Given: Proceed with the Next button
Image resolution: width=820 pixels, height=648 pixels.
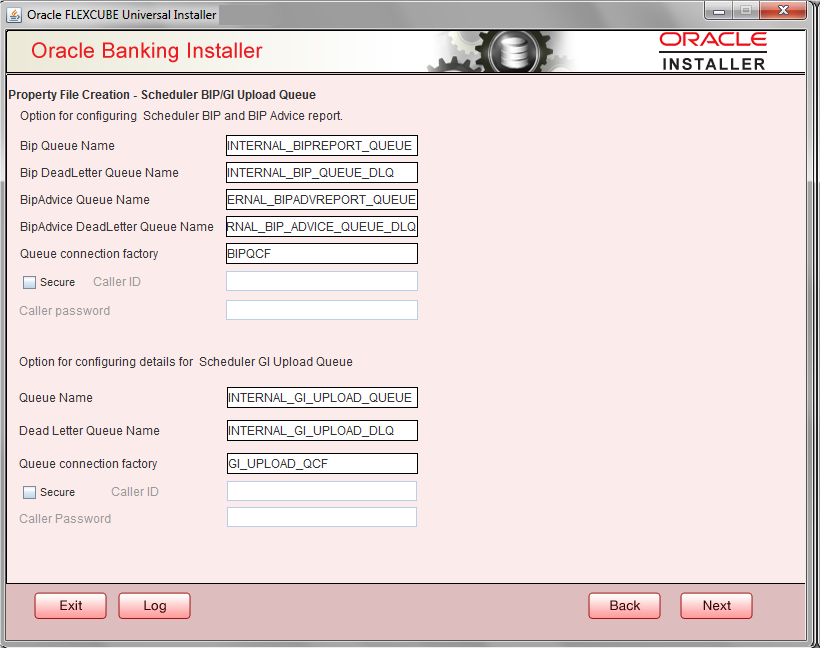Looking at the screenshot, I should tap(716, 605).
